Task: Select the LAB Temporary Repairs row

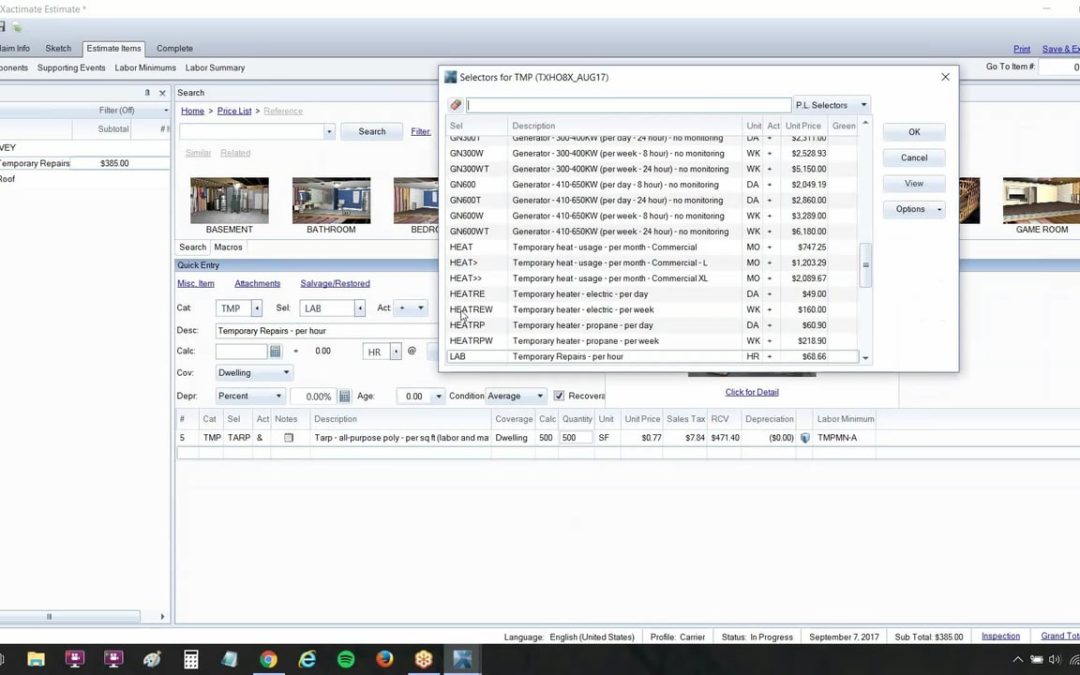Action: pyautogui.click(x=652, y=357)
